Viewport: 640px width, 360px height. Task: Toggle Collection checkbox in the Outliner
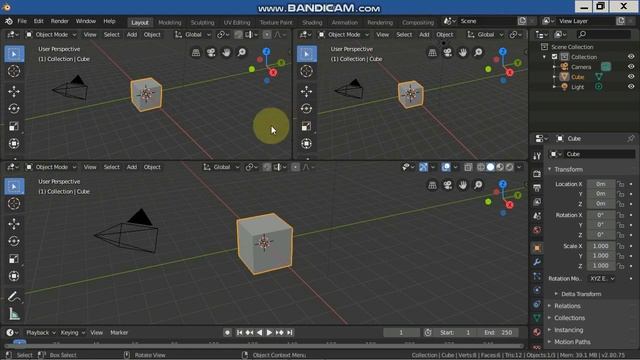554,57
